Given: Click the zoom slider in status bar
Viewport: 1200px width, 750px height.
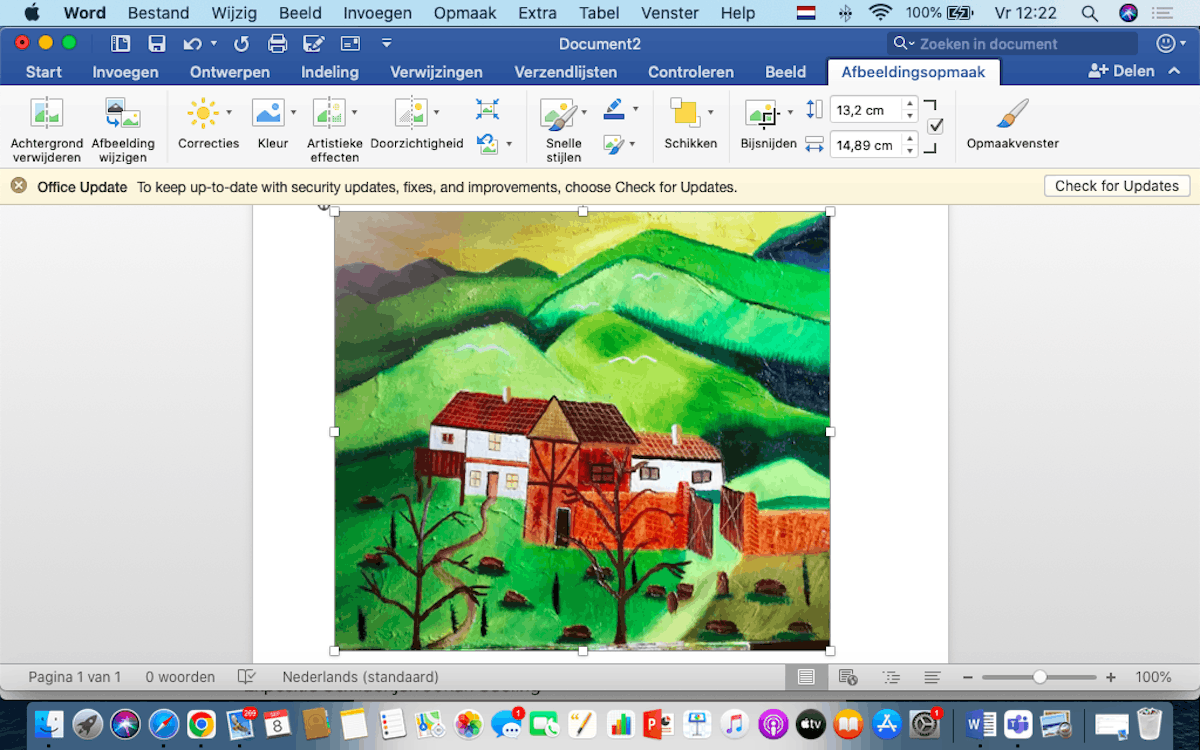Looking at the screenshot, I should [1040, 677].
